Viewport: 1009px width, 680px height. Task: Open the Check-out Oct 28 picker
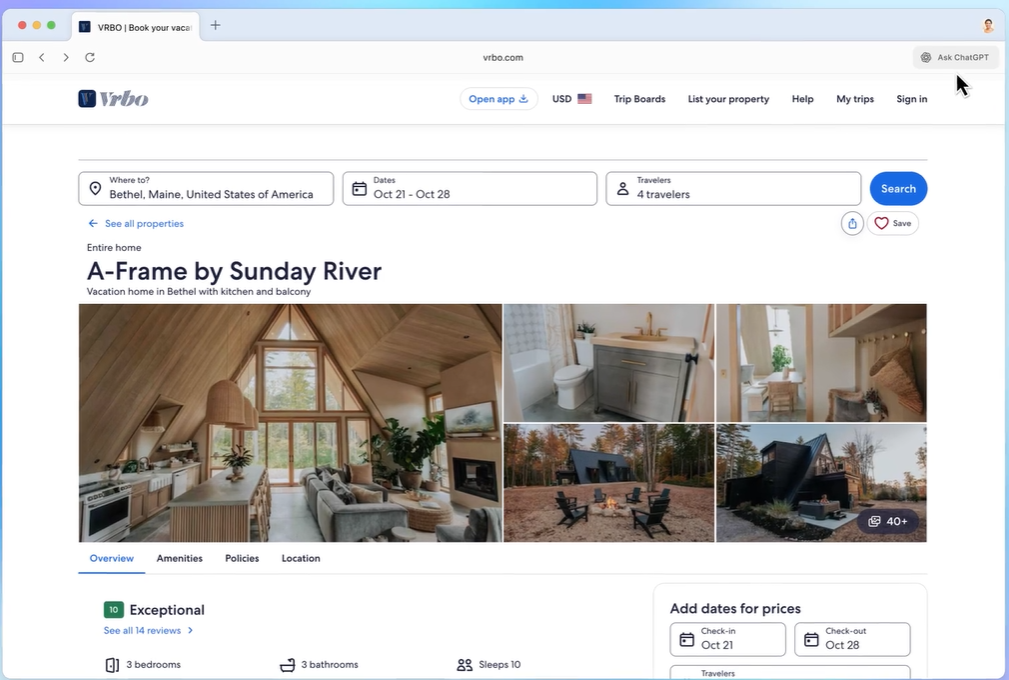pos(852,639)
